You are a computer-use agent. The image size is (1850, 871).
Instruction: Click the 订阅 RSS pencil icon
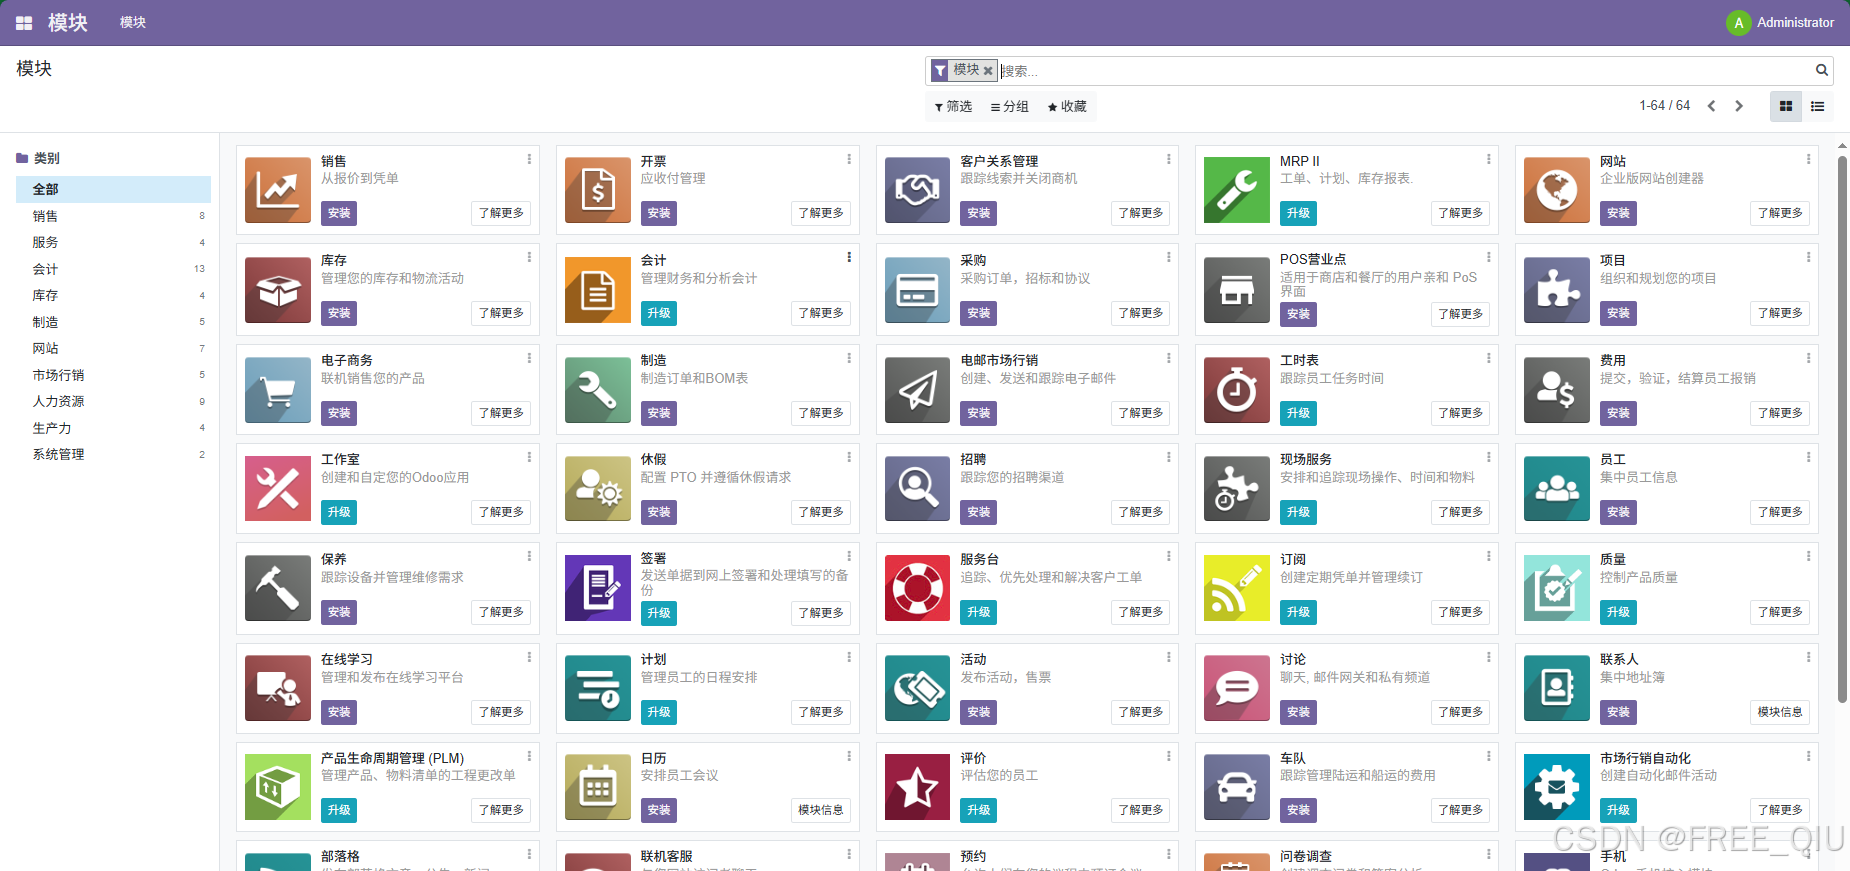pos(1237,589)
